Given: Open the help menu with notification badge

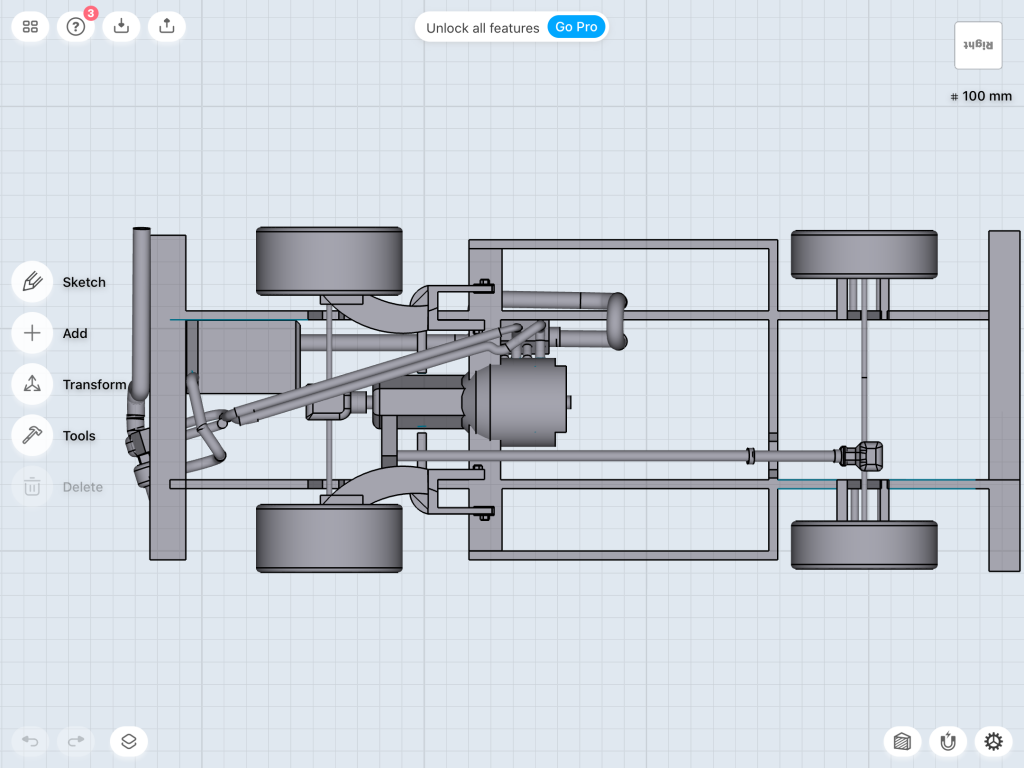Looking at the screenshot, I should click(x=76, y=27).
